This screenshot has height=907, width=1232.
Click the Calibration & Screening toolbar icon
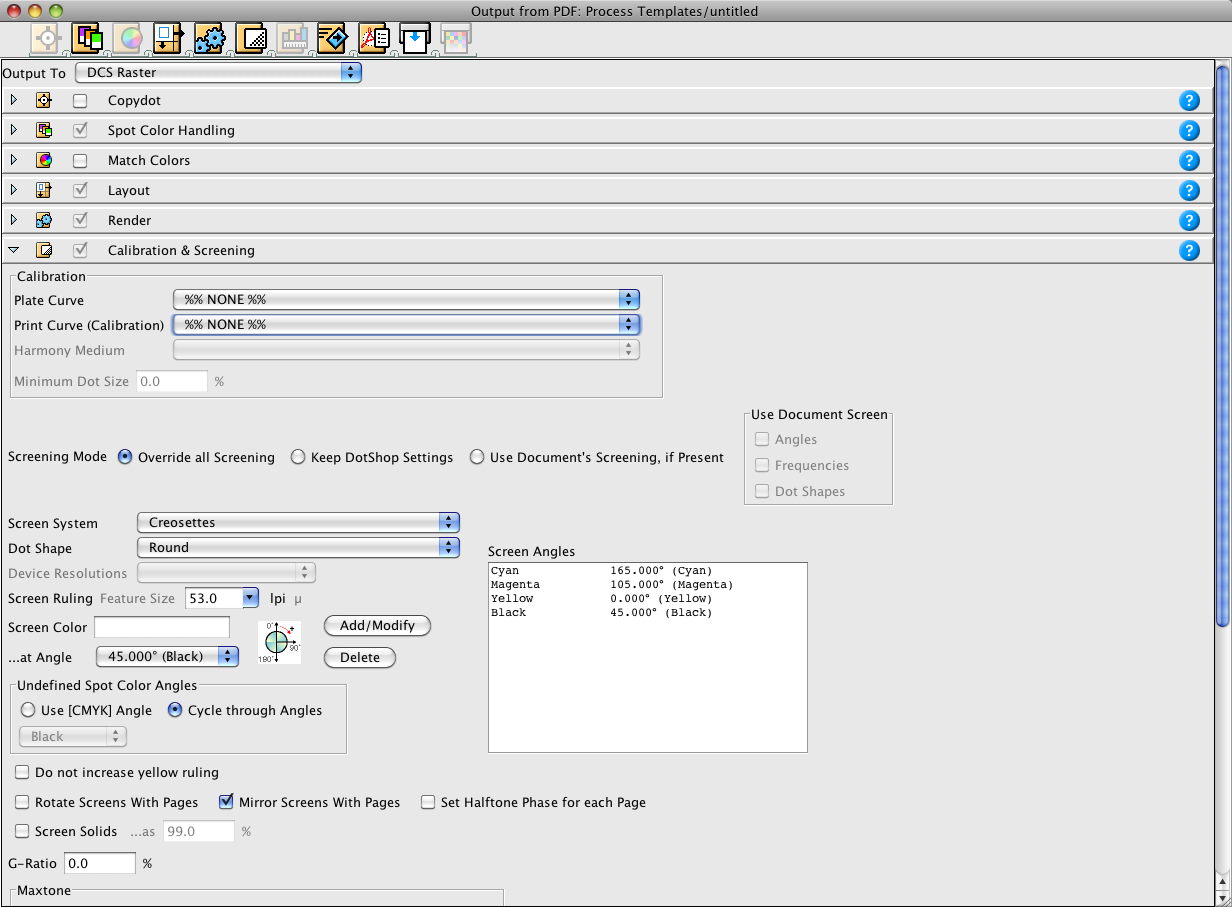click(251, 39)
